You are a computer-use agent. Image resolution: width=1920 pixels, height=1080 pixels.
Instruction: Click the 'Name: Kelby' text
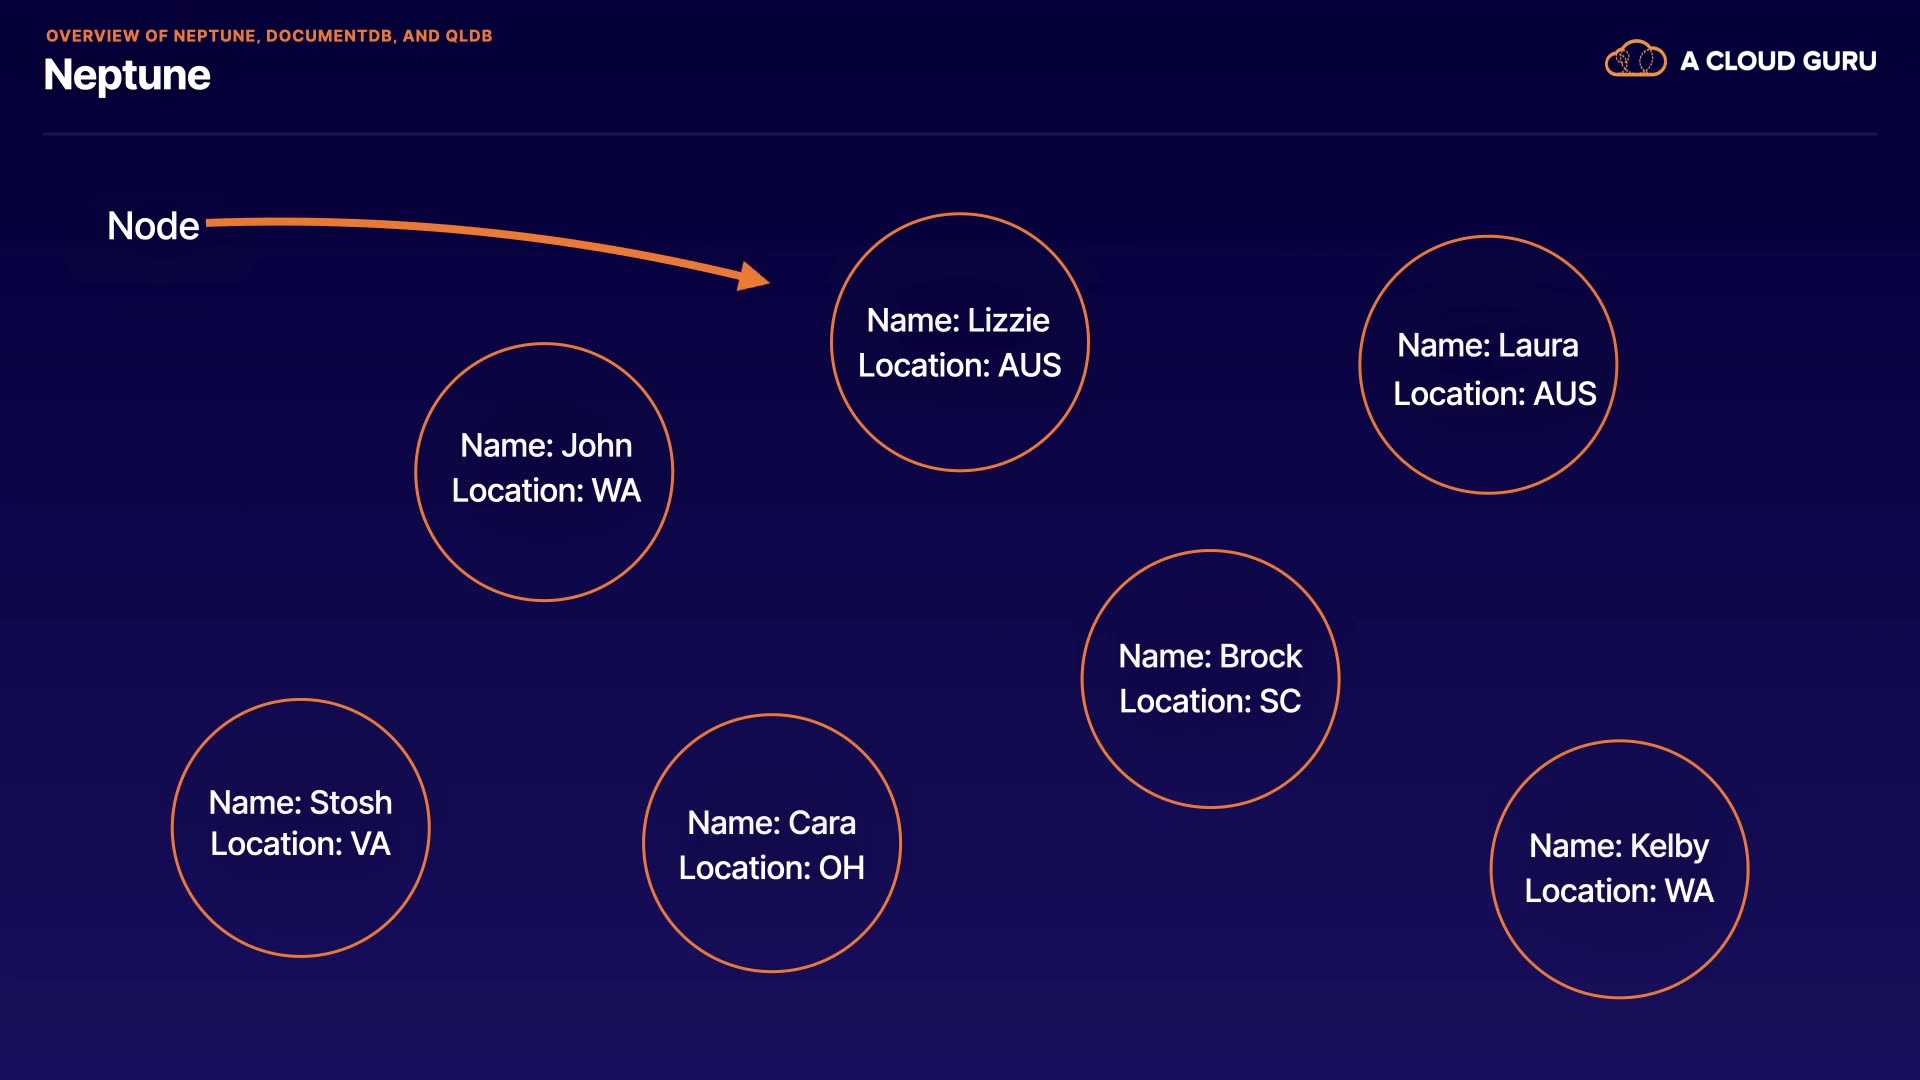pos(1619,846)
